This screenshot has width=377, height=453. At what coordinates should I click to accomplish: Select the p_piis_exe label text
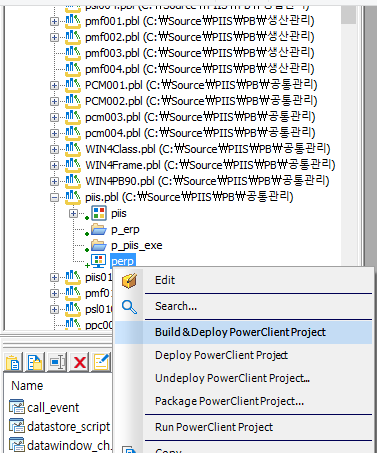[137, 246]
